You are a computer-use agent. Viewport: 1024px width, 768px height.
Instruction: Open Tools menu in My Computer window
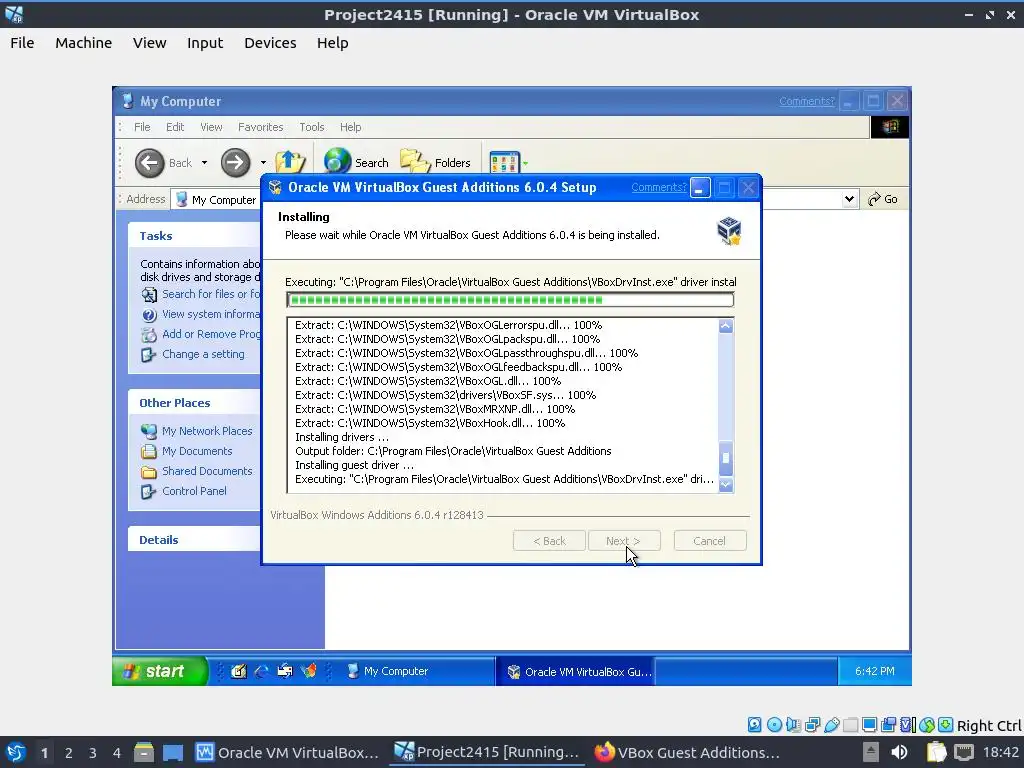(x=312, y=127)
